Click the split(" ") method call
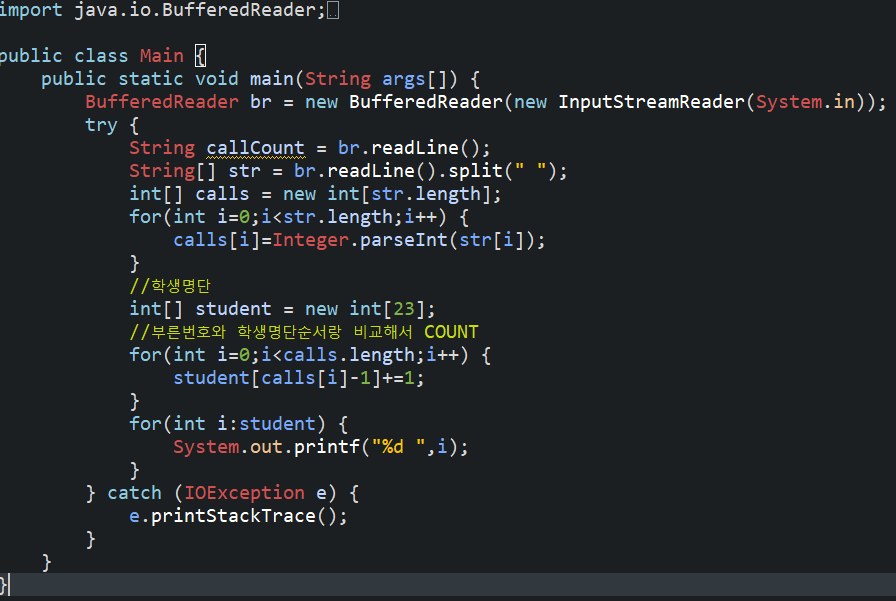896x601 pixels. coord(501,171)
